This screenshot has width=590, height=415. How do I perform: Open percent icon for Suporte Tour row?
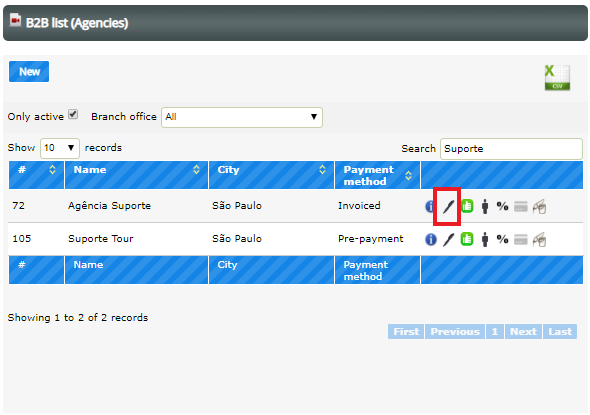tap(502, 239)
